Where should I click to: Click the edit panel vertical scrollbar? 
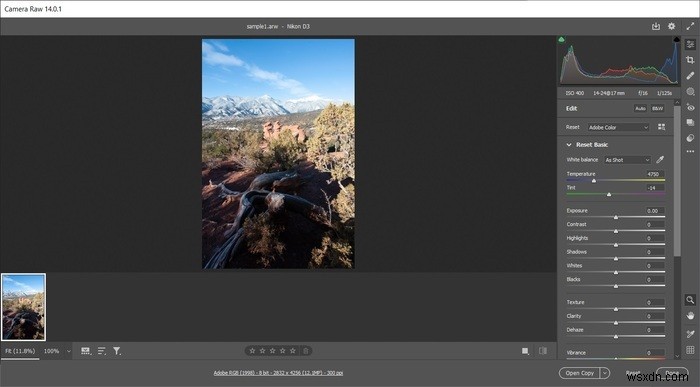point(677,181)
